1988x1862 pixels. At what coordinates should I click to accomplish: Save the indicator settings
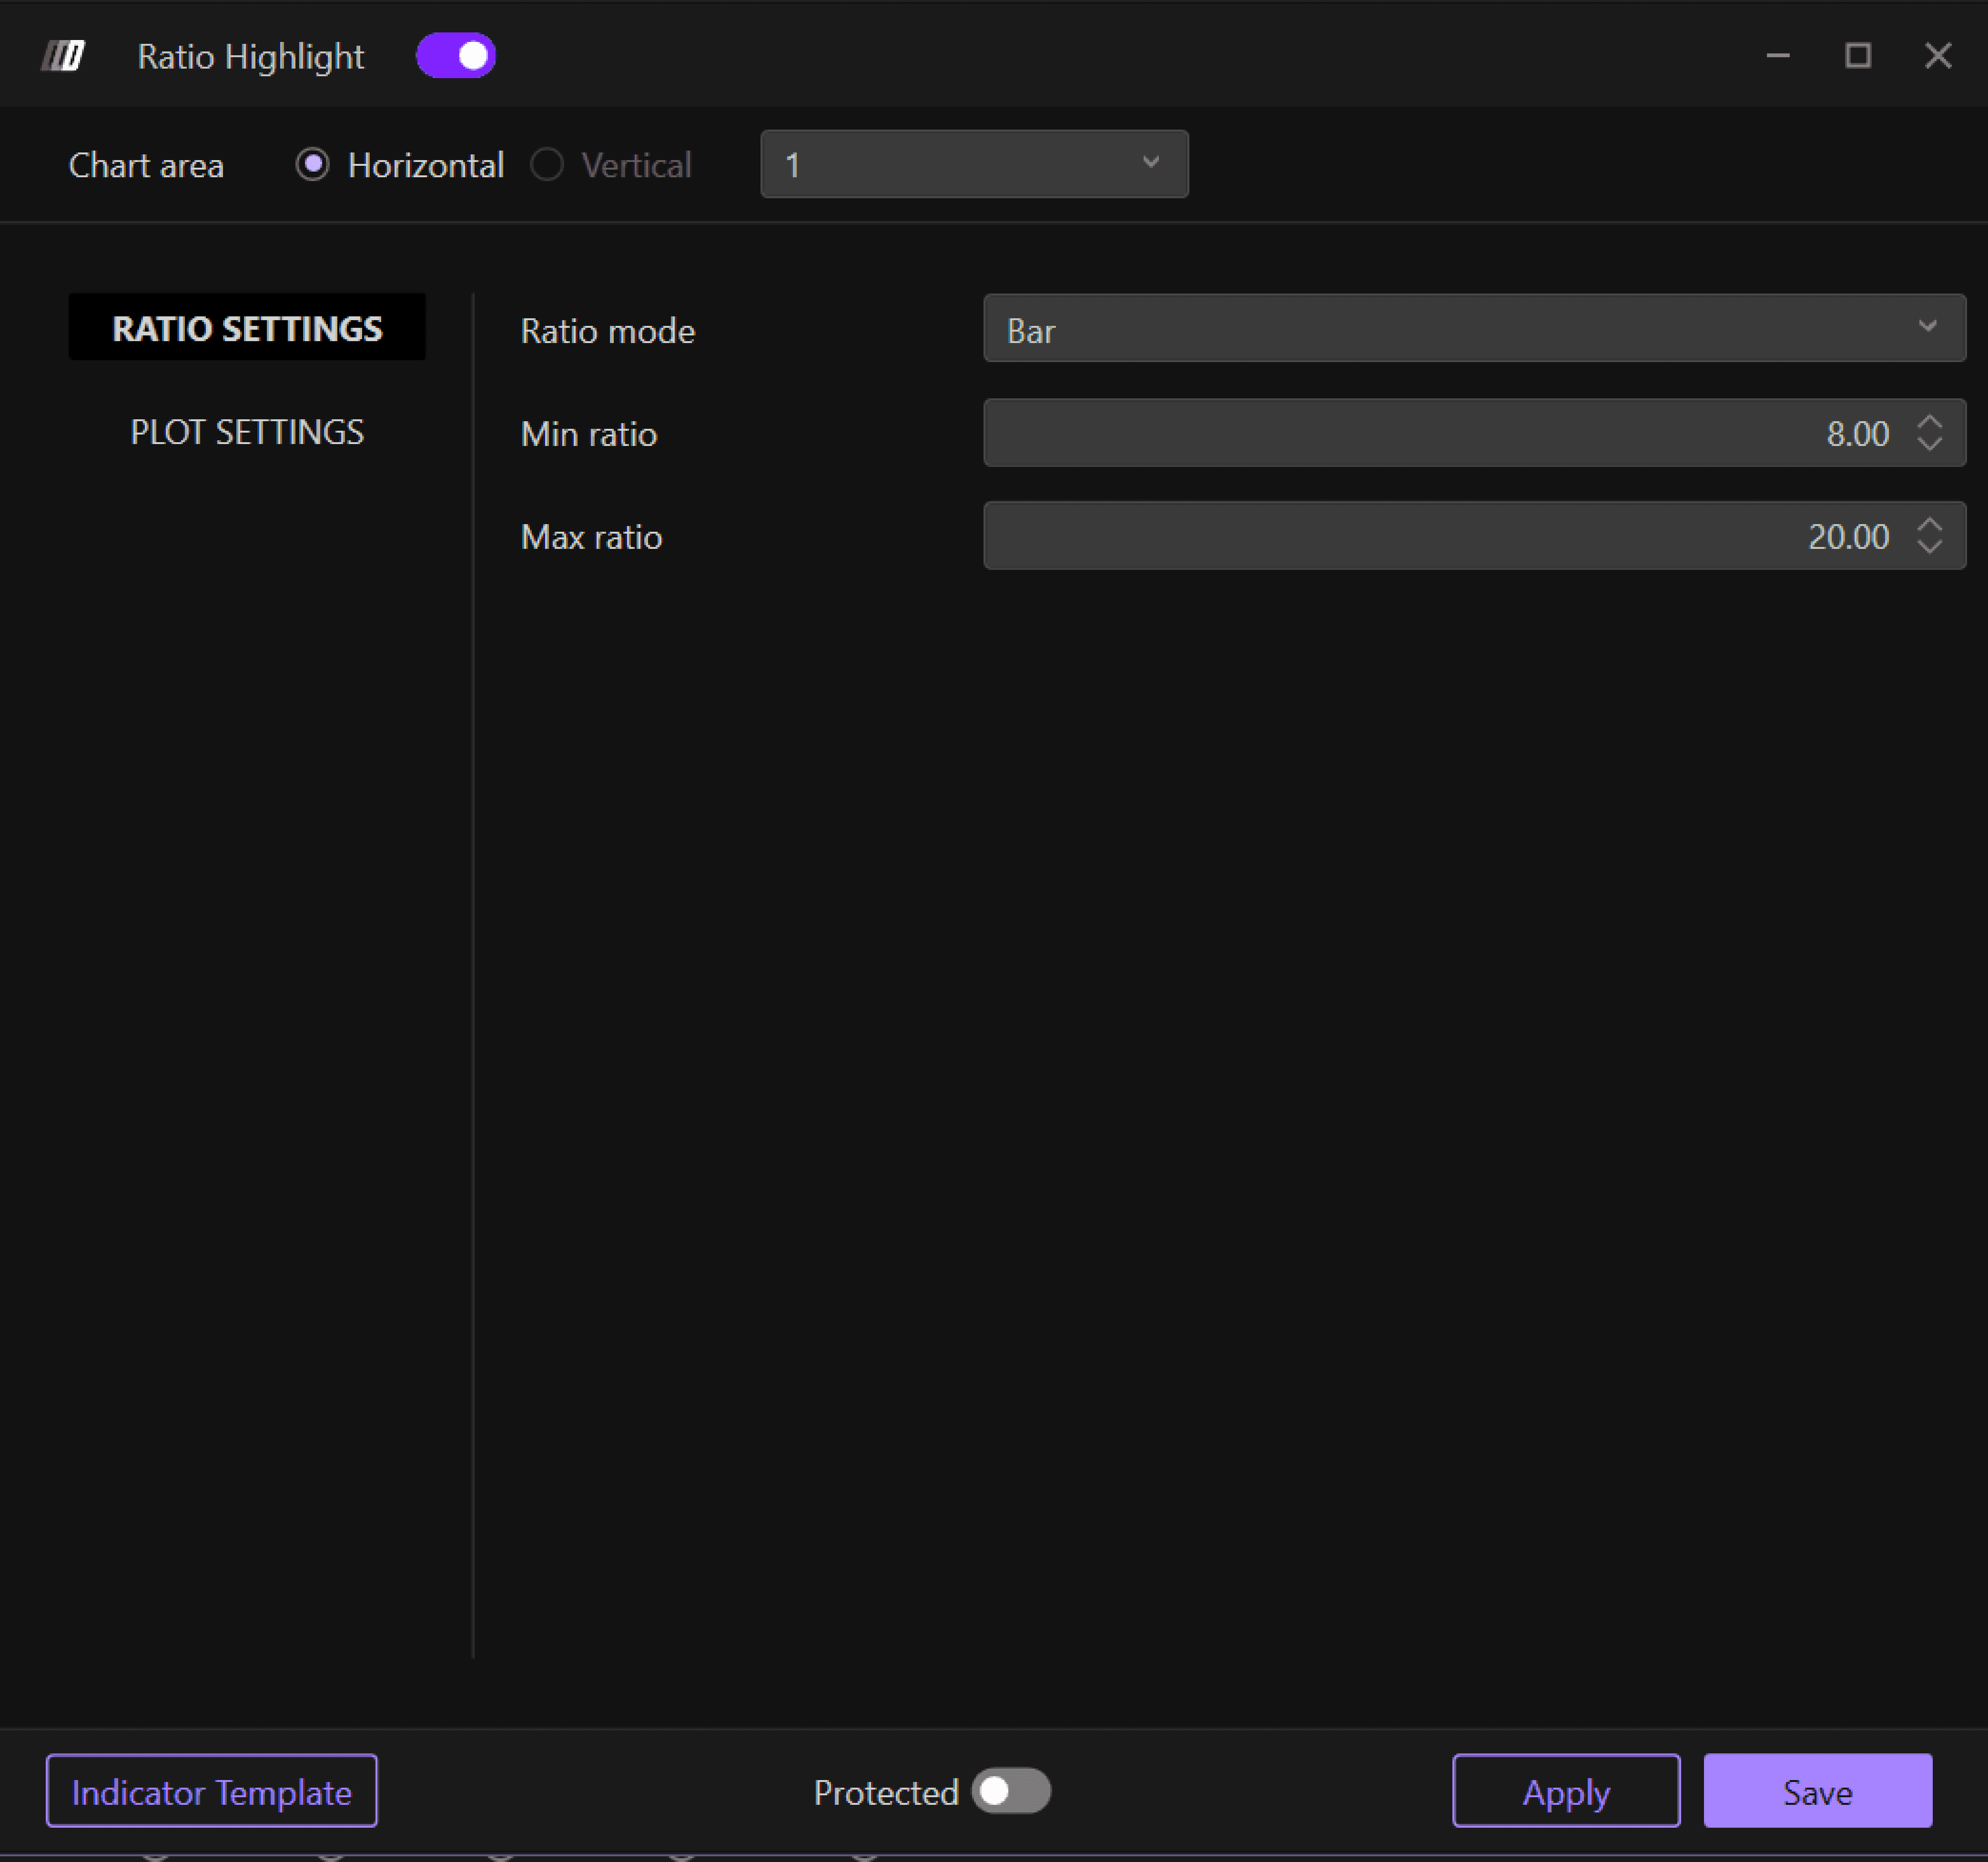(1817, 1791)
